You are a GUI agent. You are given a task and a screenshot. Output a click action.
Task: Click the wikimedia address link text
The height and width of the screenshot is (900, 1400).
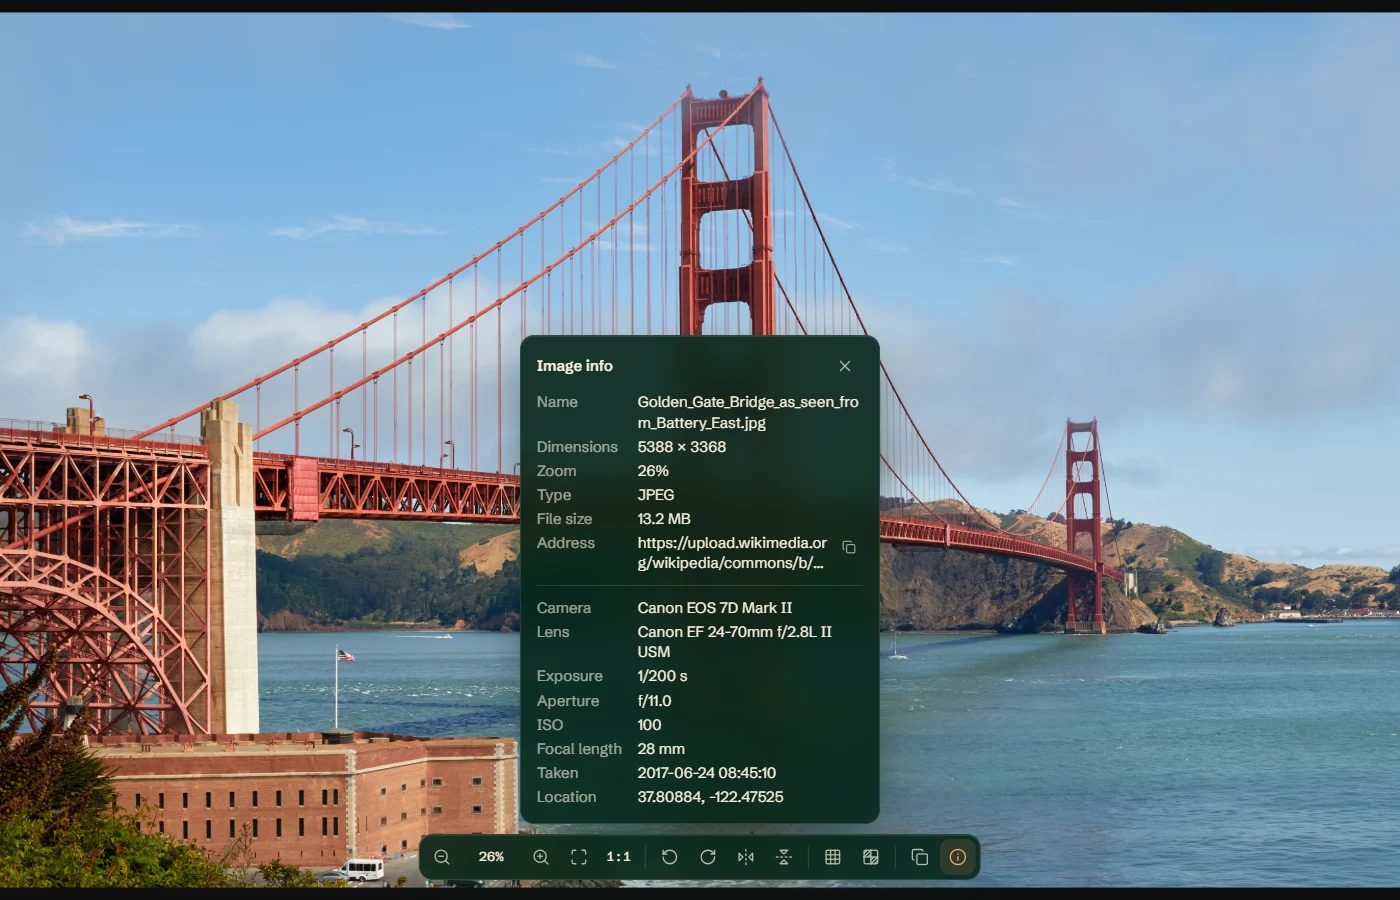click(732, 553)
